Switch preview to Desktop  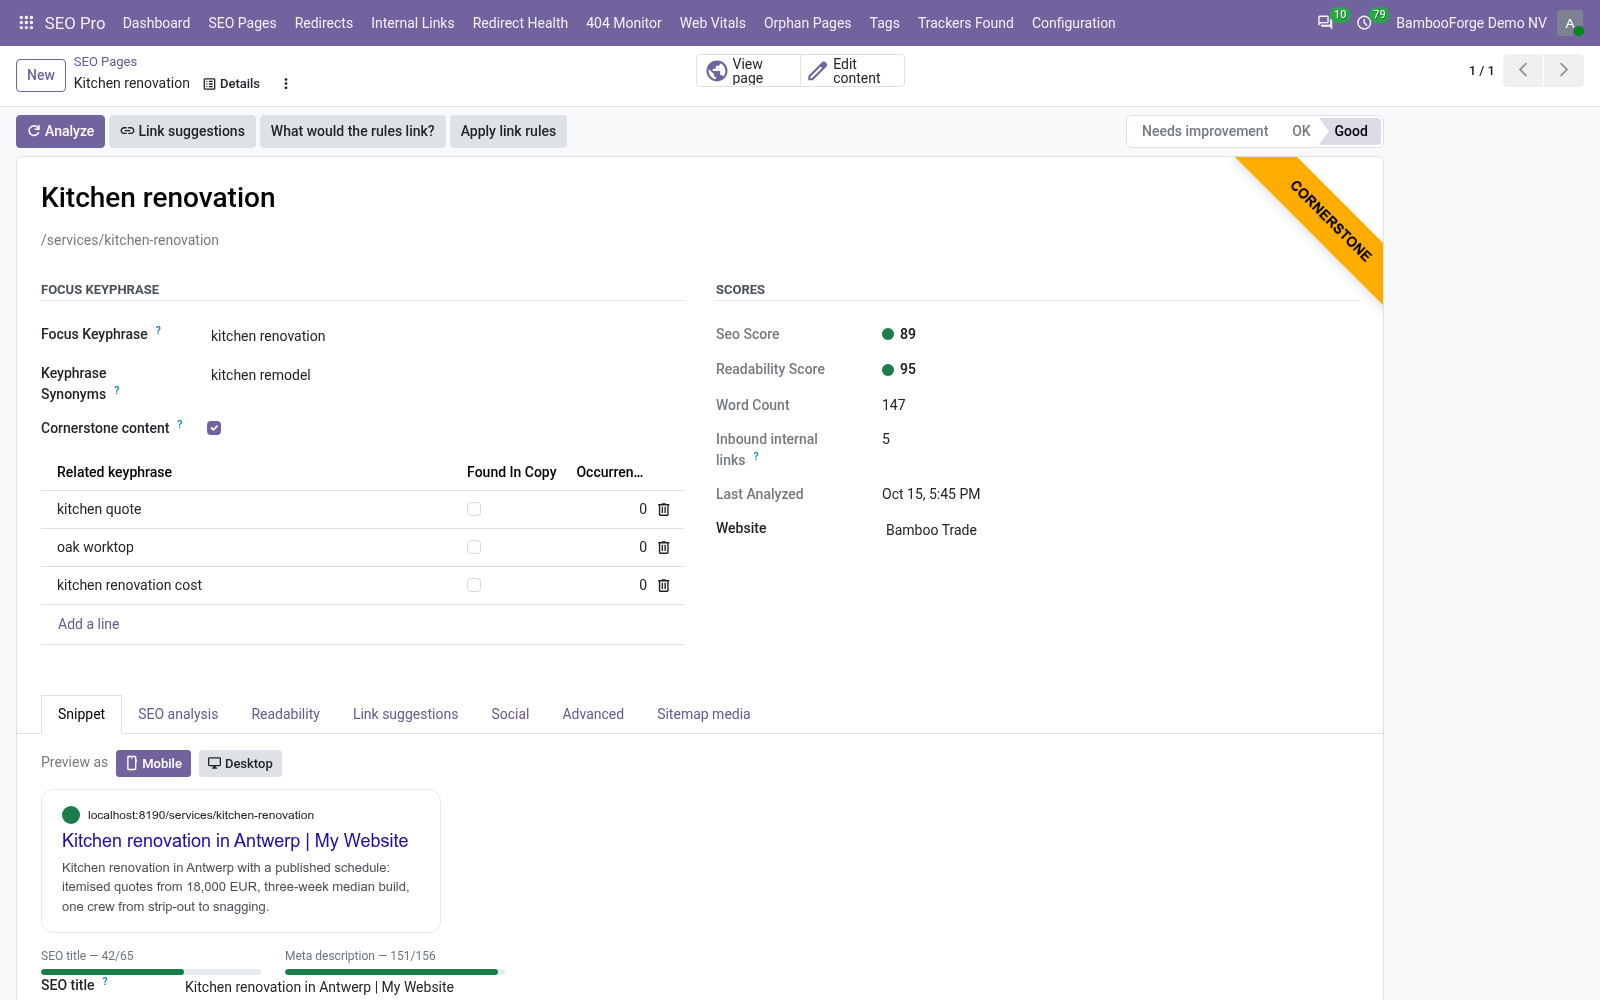click(x=240, y=763)
